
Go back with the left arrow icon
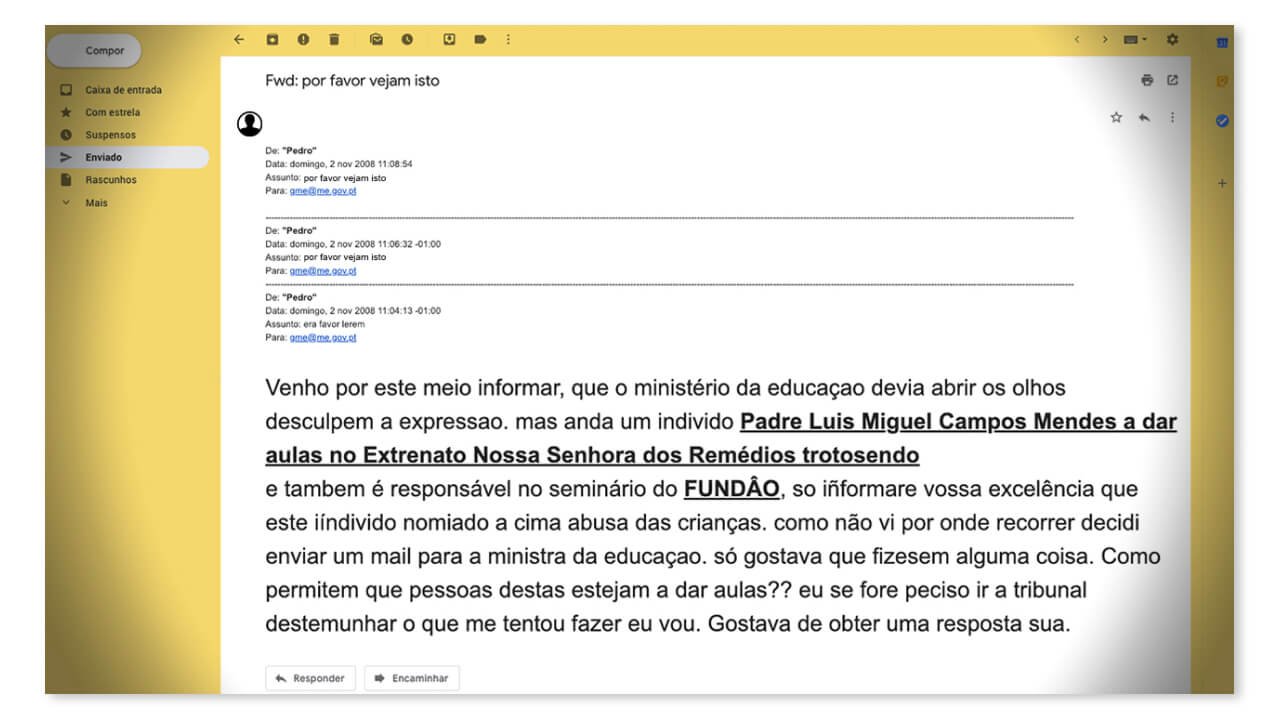(x=238, y=39)
